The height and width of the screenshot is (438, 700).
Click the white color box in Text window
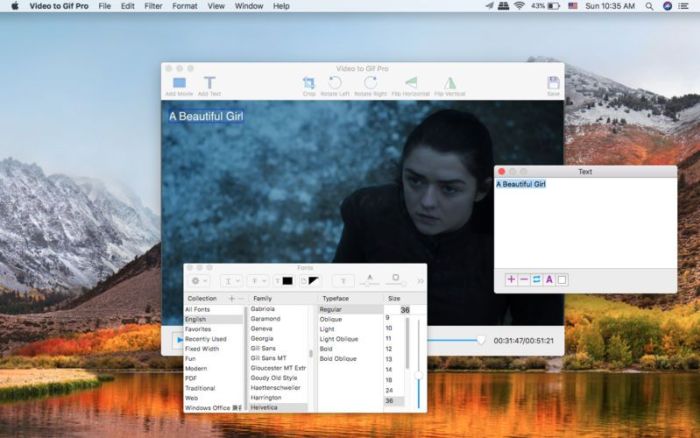pos(562,280)
